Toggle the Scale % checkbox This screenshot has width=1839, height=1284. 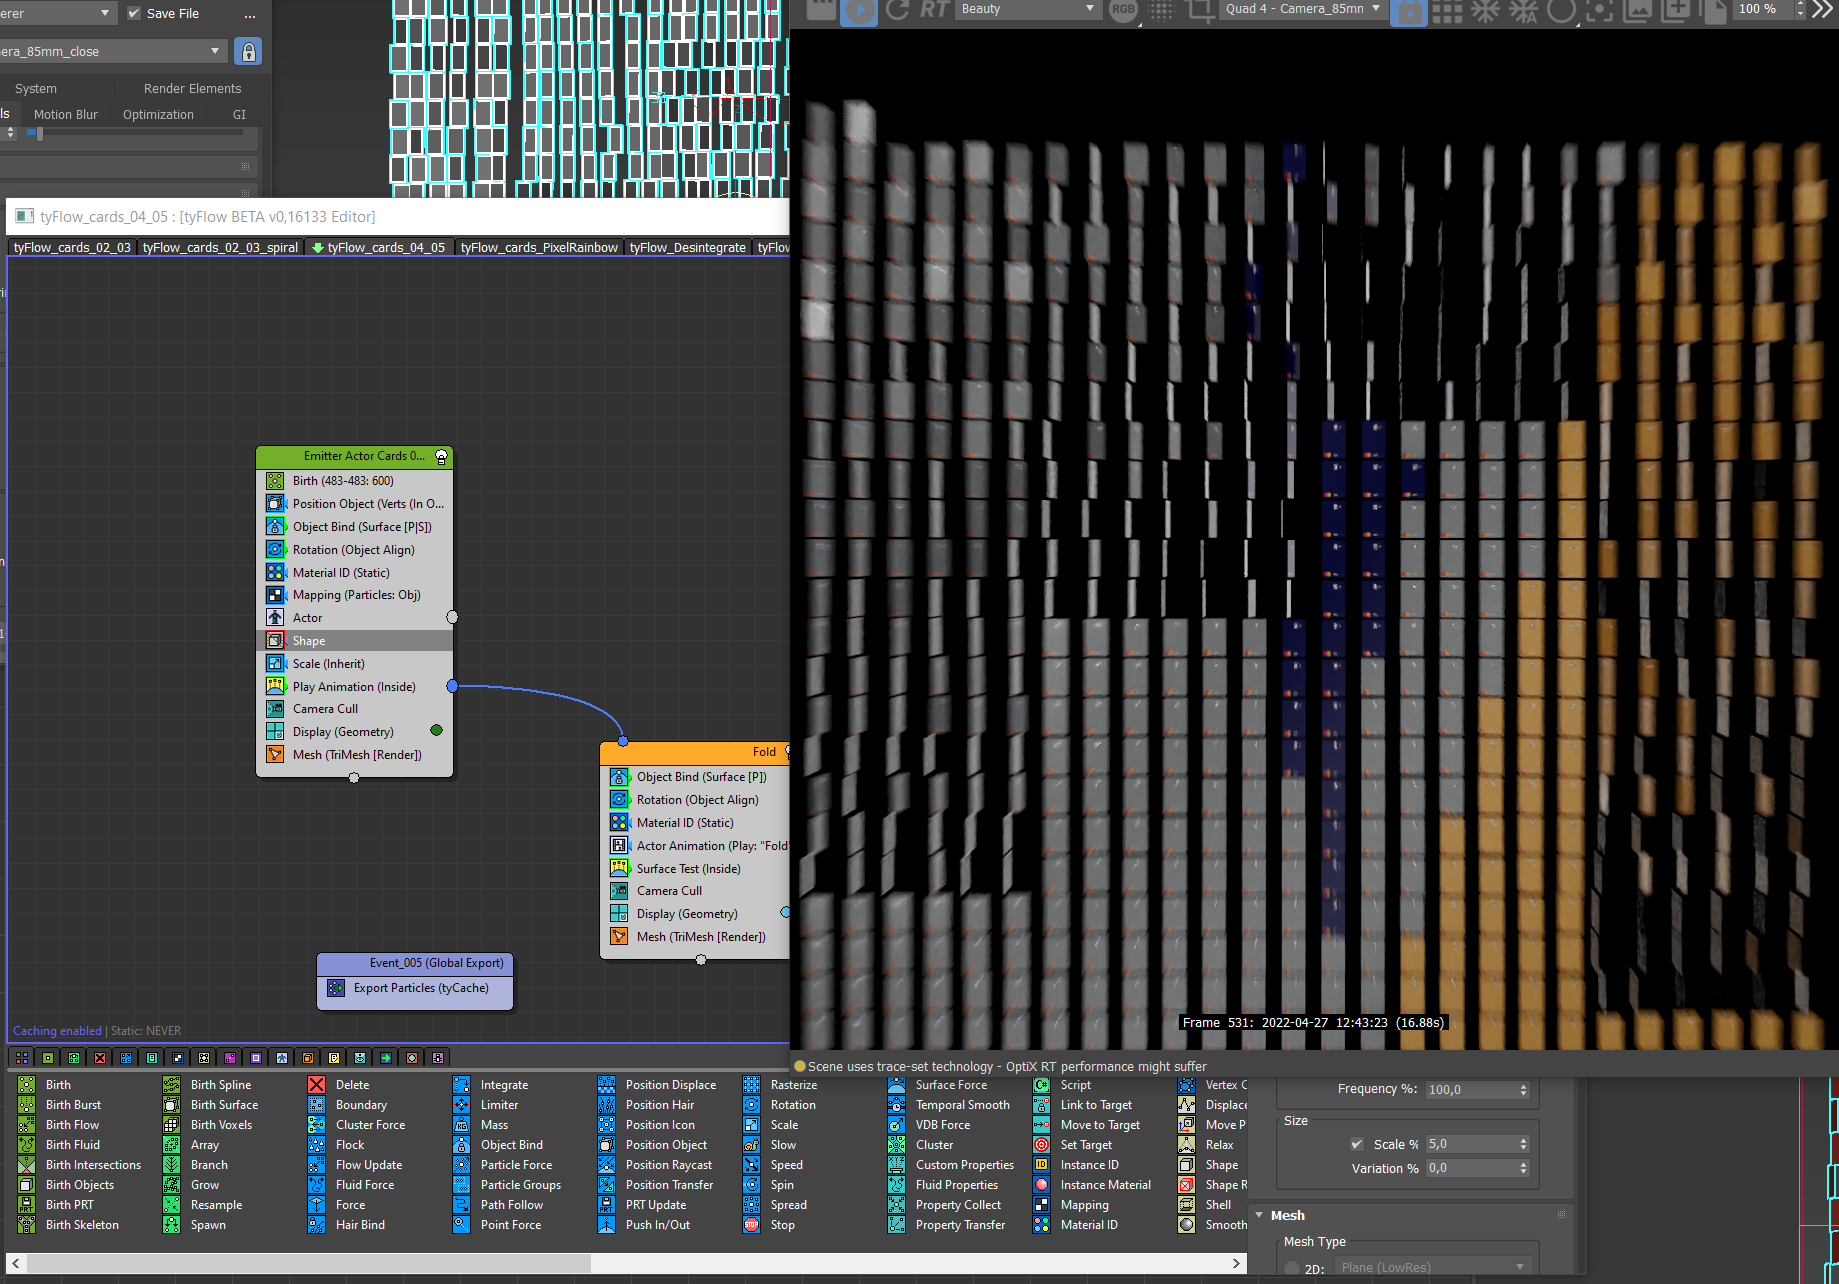[x=1357, y=1144]
